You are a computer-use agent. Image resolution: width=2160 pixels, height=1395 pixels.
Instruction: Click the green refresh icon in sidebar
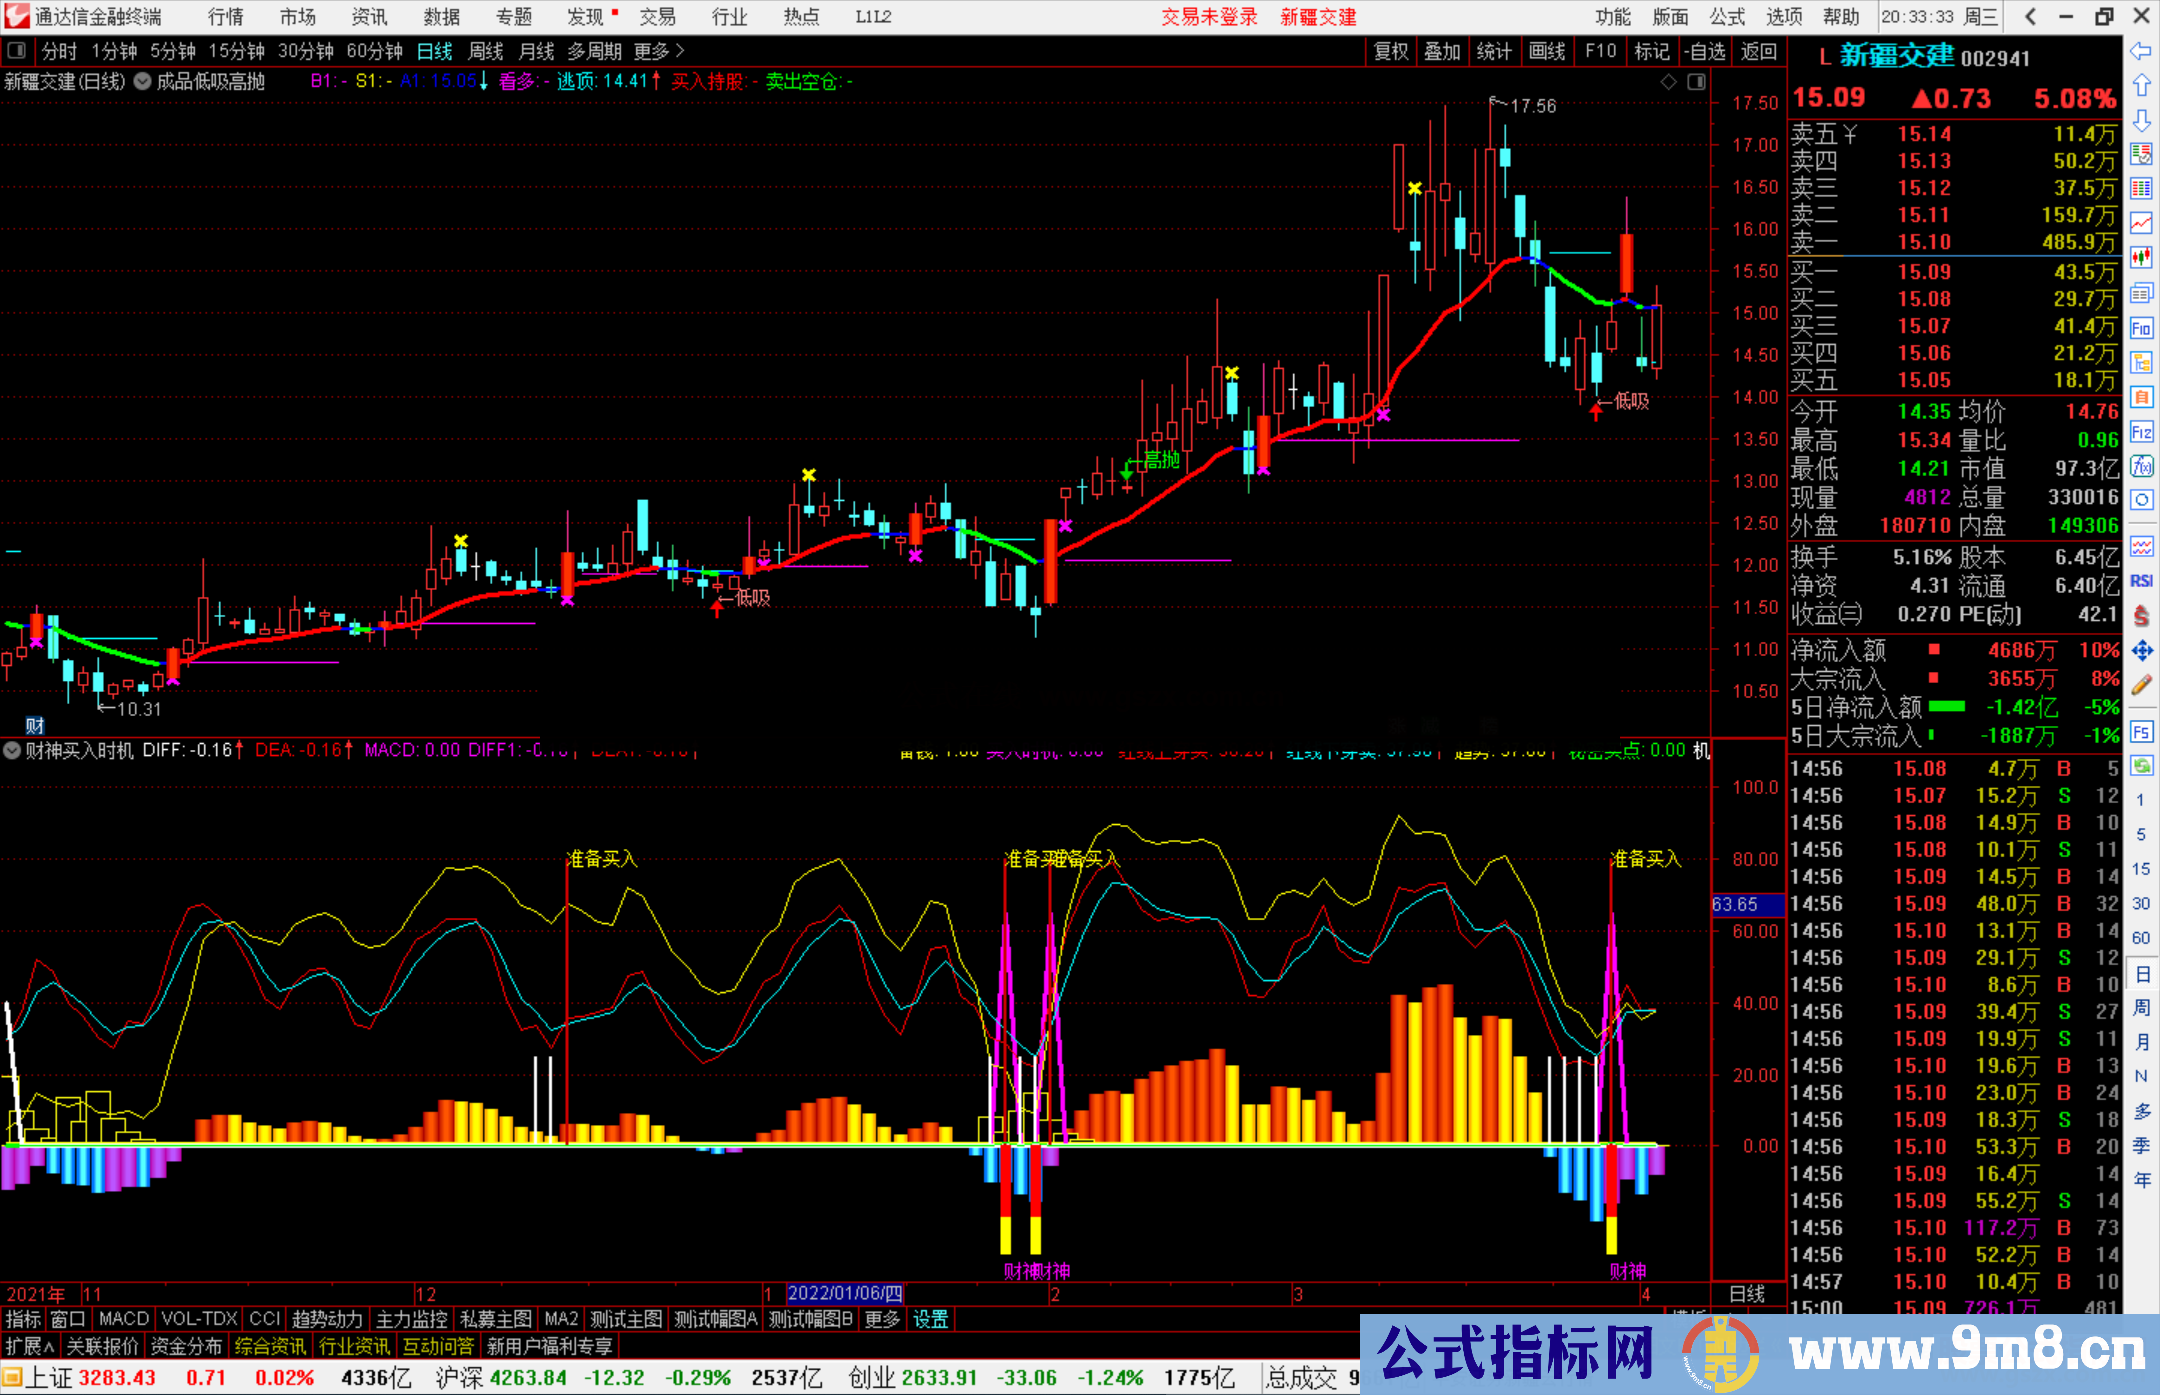tap(2141, 766)
